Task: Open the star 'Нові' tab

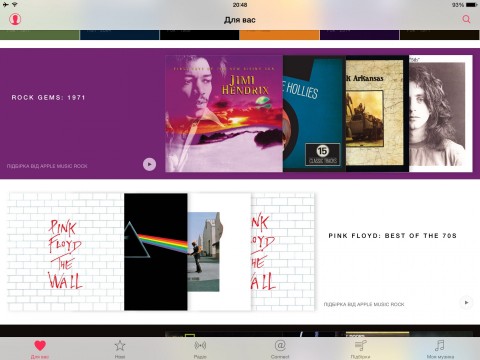Action: [120, 349]
